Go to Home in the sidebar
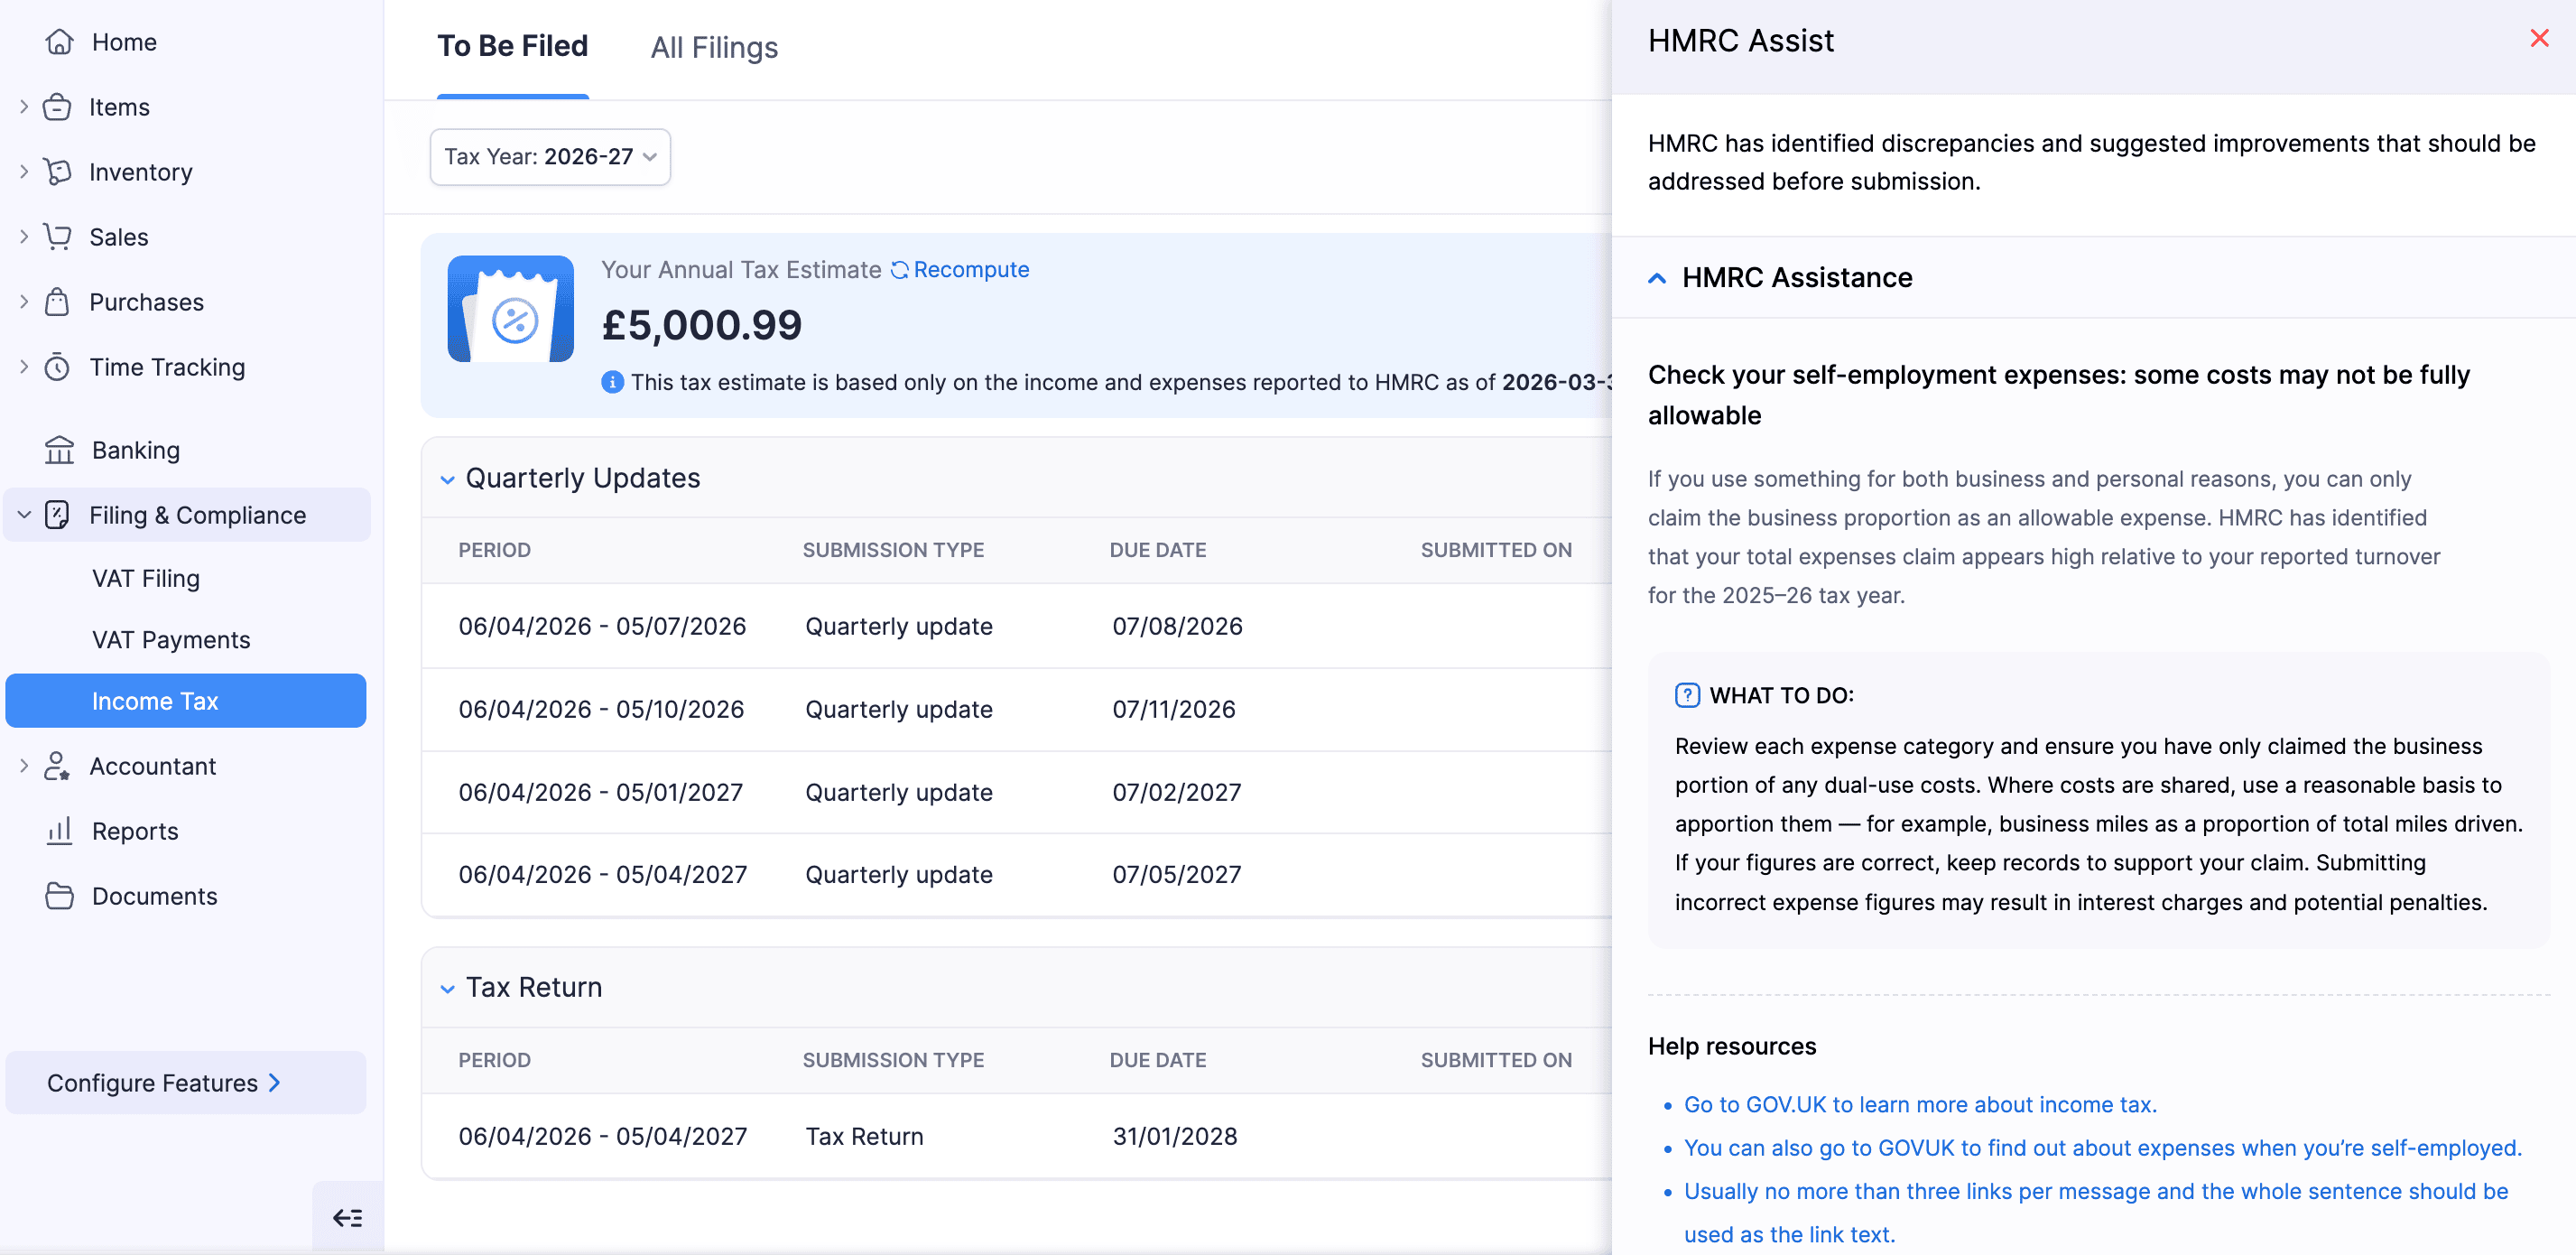The height and width of the screenshot is (1255, 2576). pos(124,42)
